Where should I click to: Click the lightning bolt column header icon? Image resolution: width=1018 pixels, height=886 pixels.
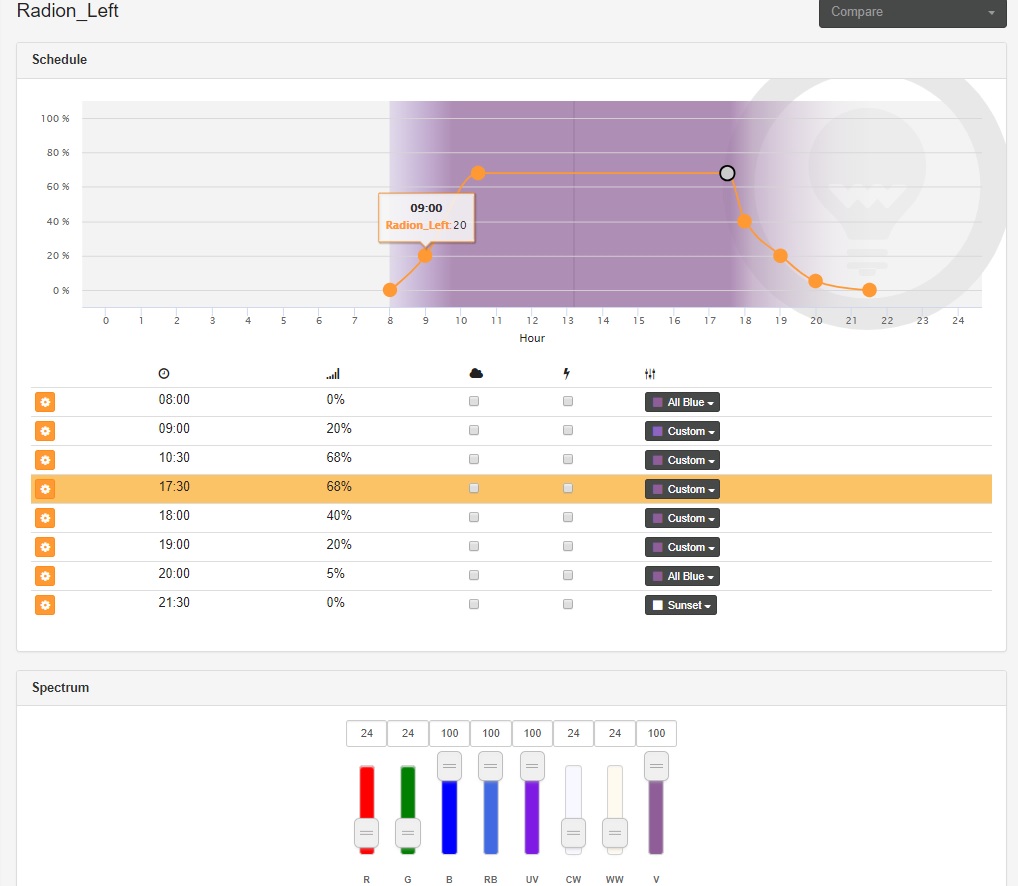click(x=567, y=373)
